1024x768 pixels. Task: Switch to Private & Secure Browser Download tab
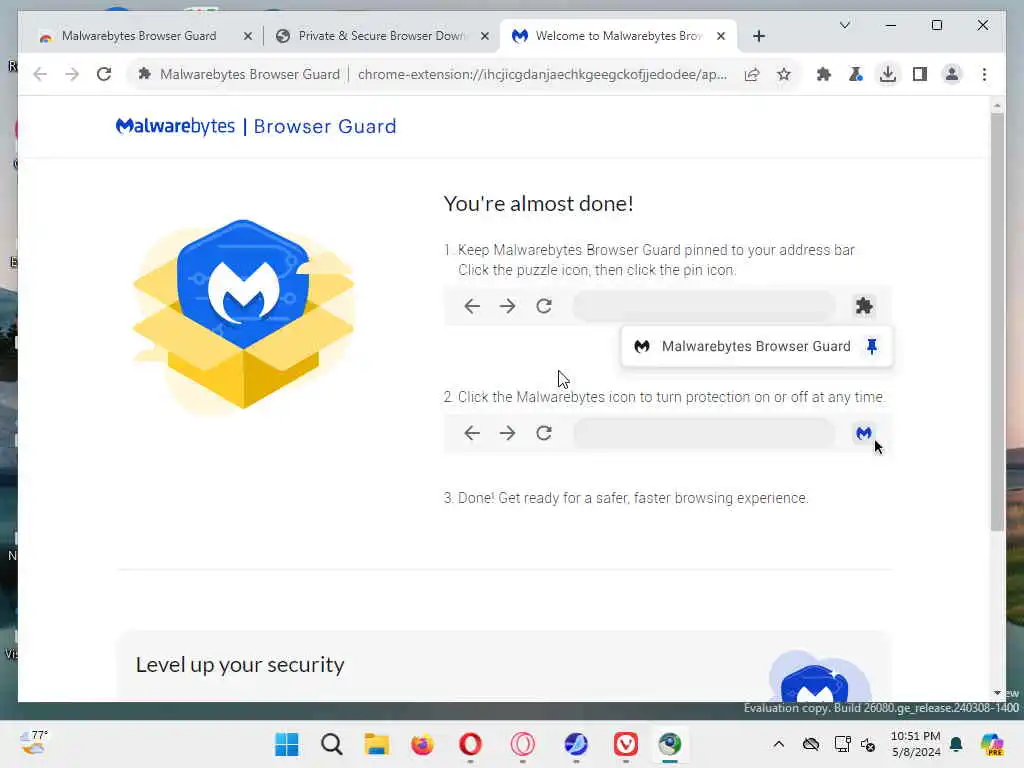[382, 36]
